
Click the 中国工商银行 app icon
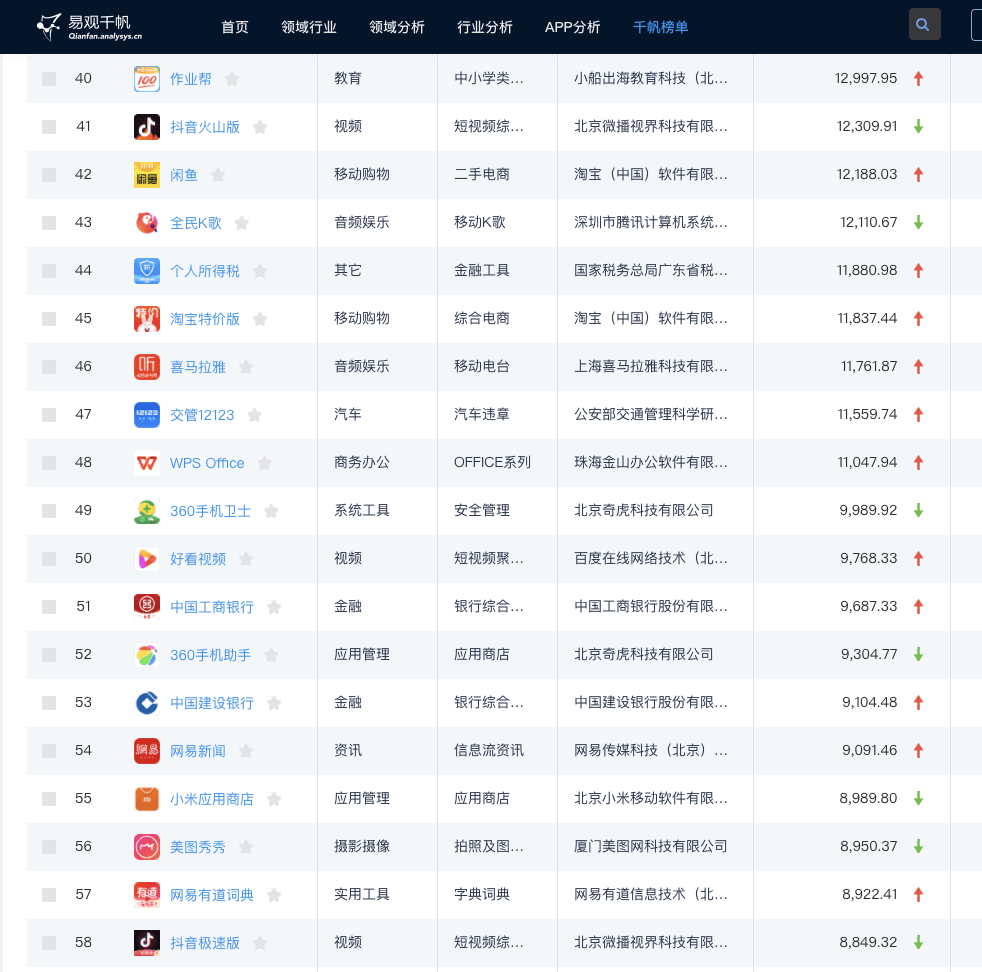click(147, 607)
